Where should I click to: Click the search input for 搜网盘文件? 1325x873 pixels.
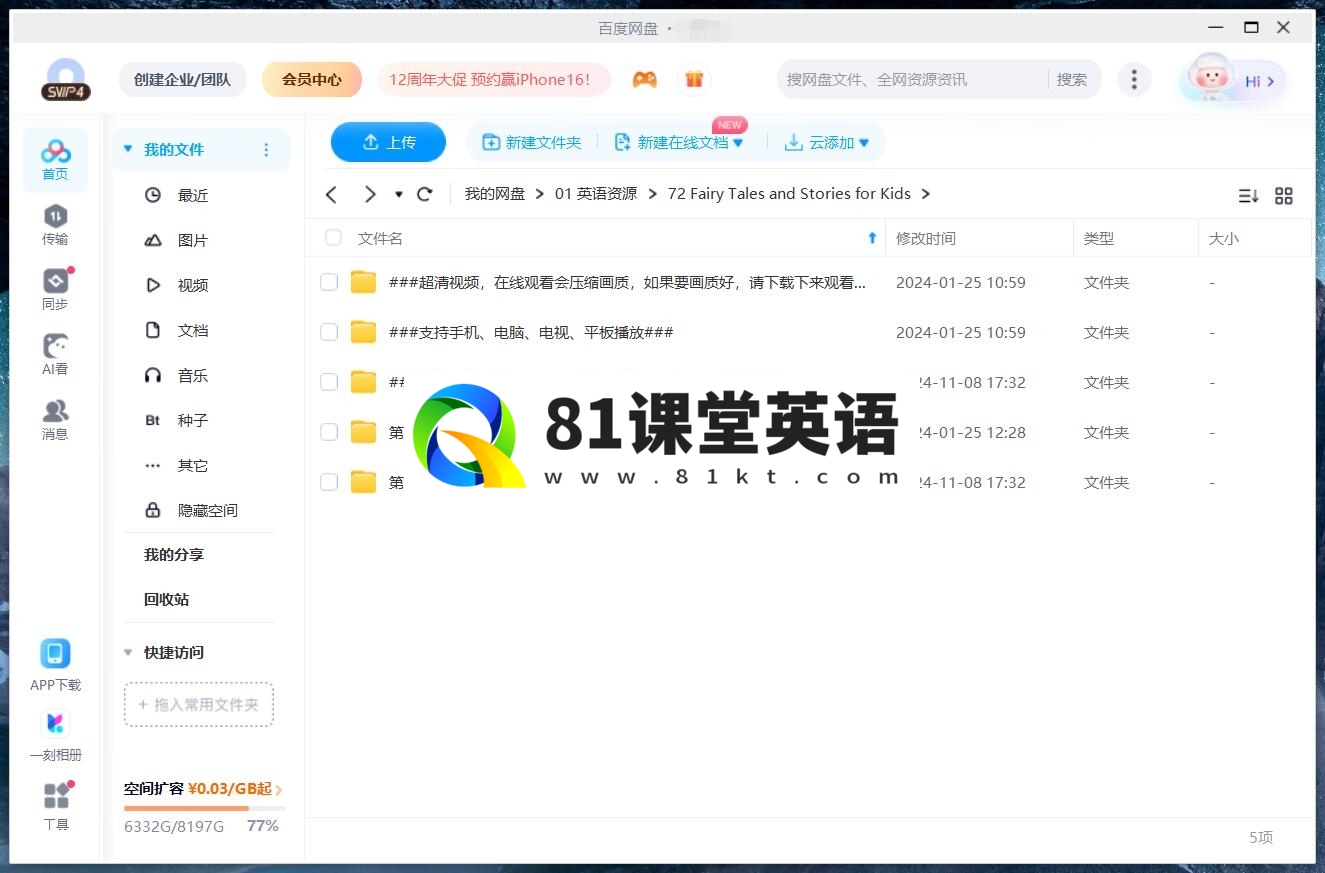point(910,79)
